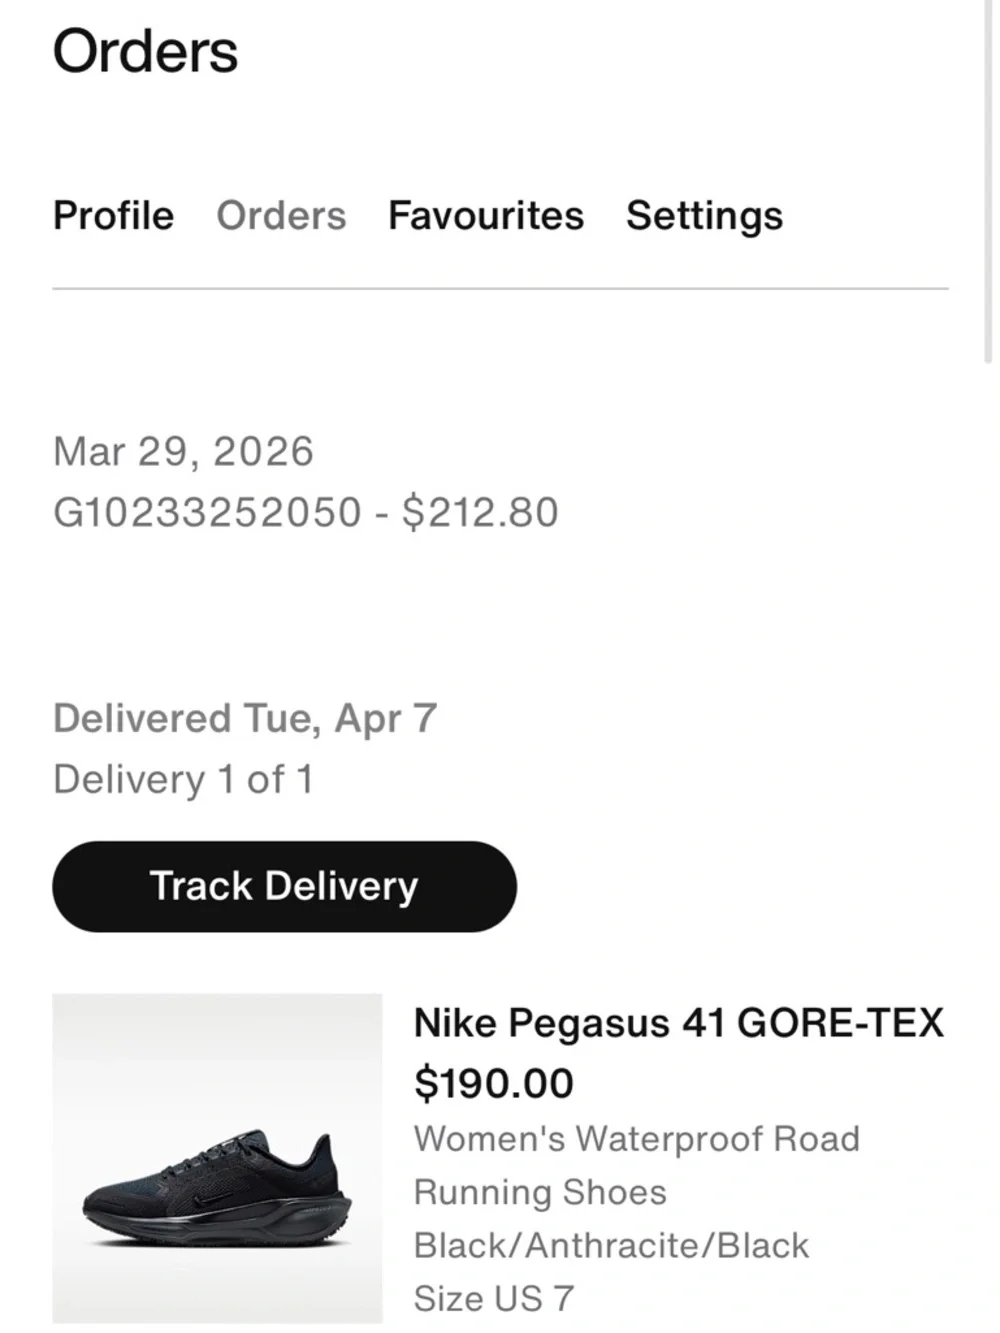Image resolution: width=1000 pixels, height=1333 pixels.
Task: Click the Women's Waterproof Road Running Shoes description
Action: coord(637,1165)
